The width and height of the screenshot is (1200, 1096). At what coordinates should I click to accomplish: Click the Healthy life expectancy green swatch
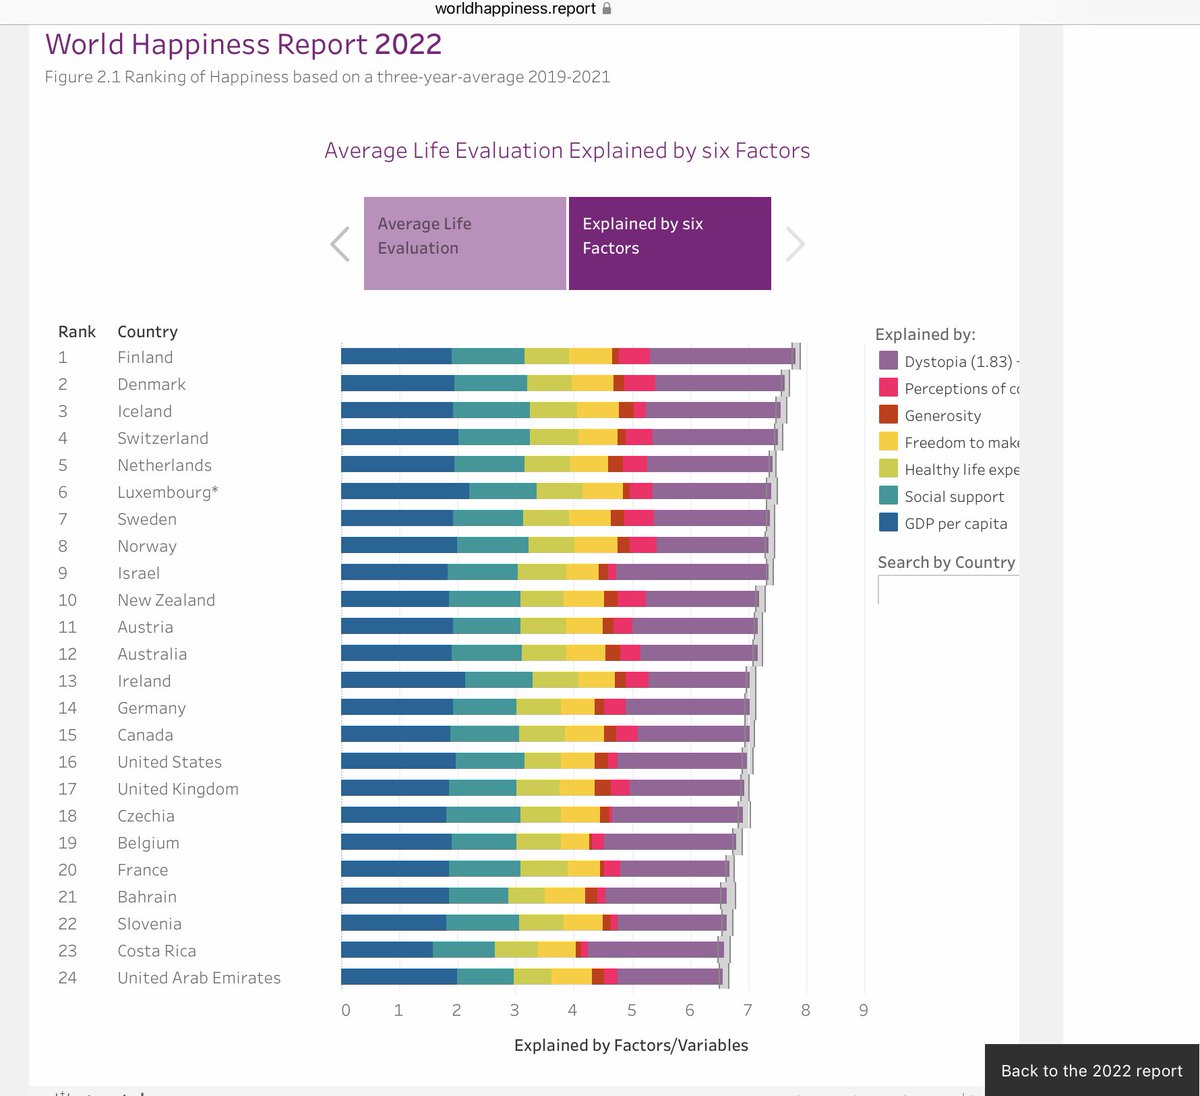pos(888,469)
